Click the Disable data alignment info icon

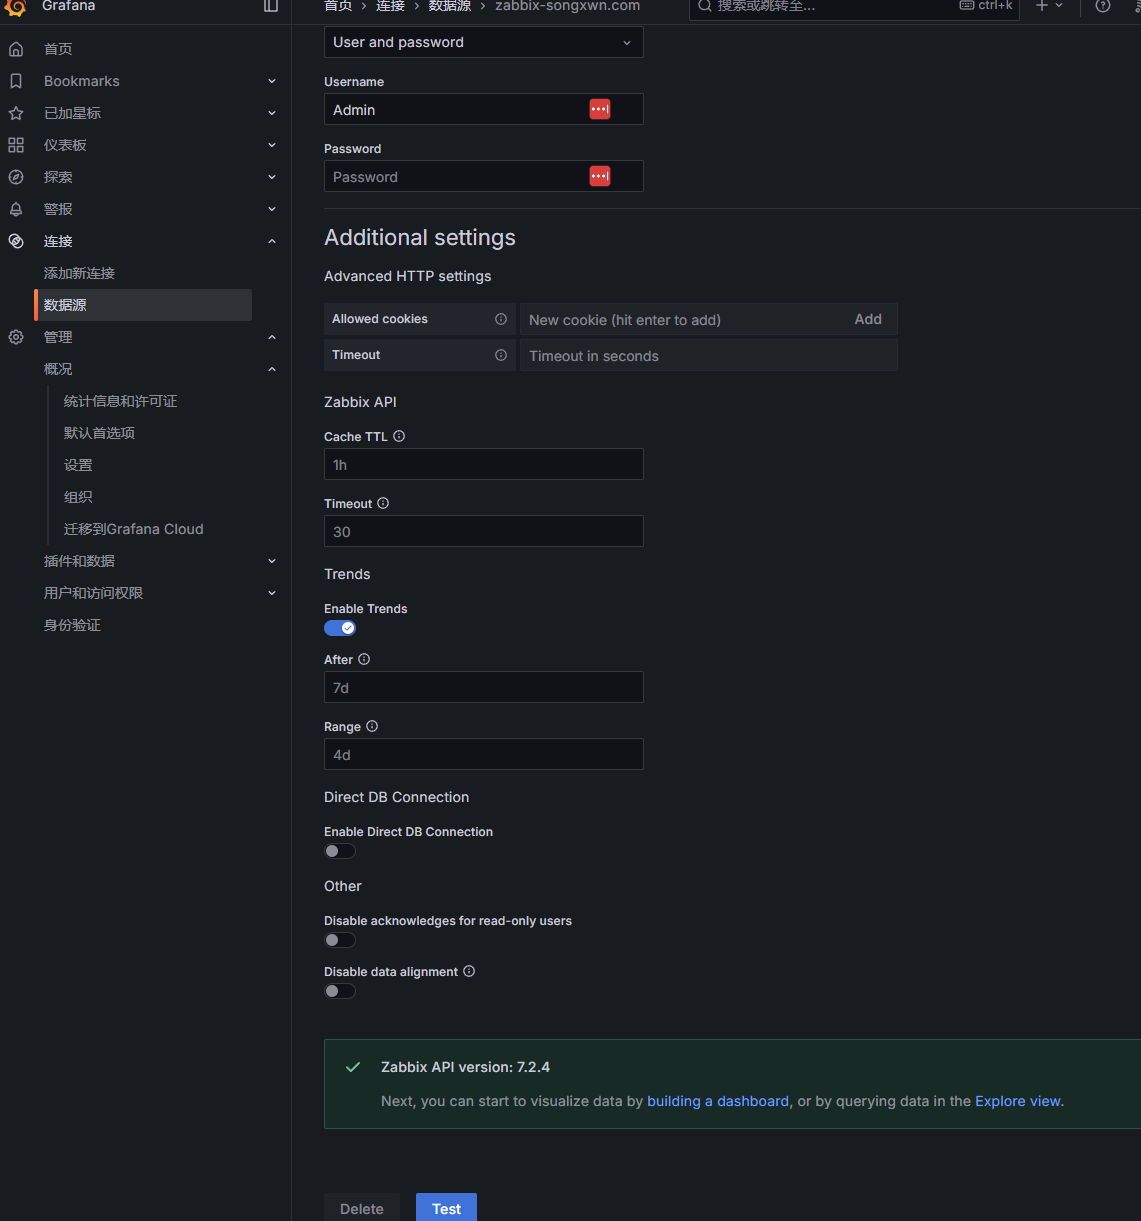[x=469, y=971]
